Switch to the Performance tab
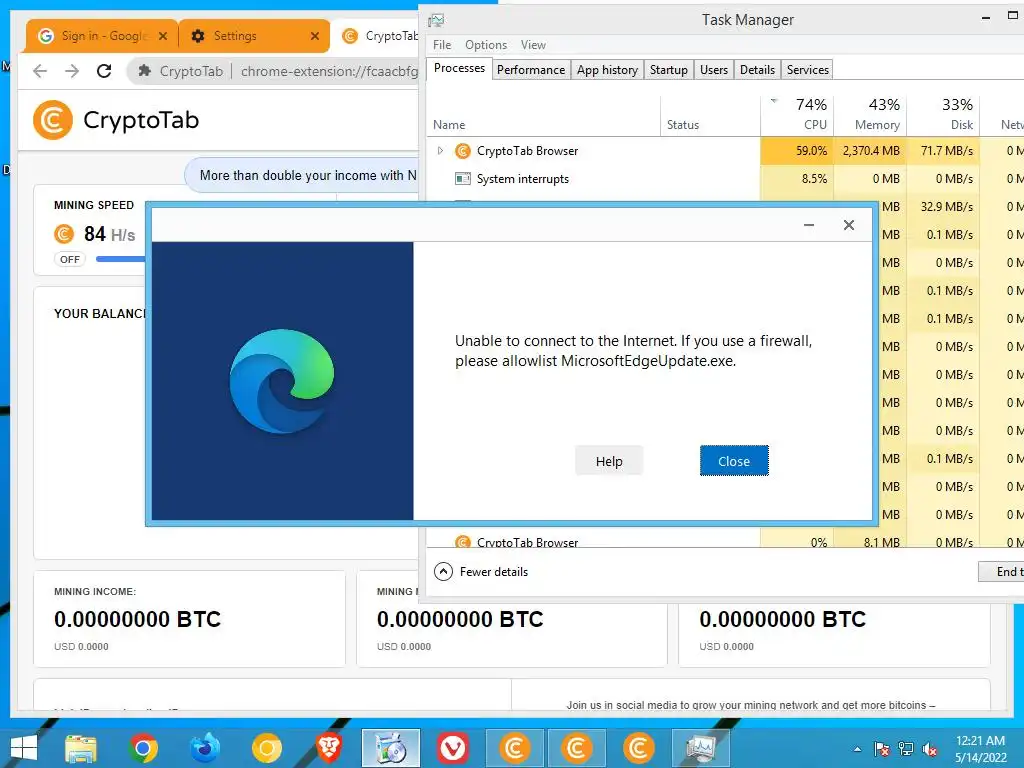Screen dimensions: 1024x768 click(x=531, y=70)
